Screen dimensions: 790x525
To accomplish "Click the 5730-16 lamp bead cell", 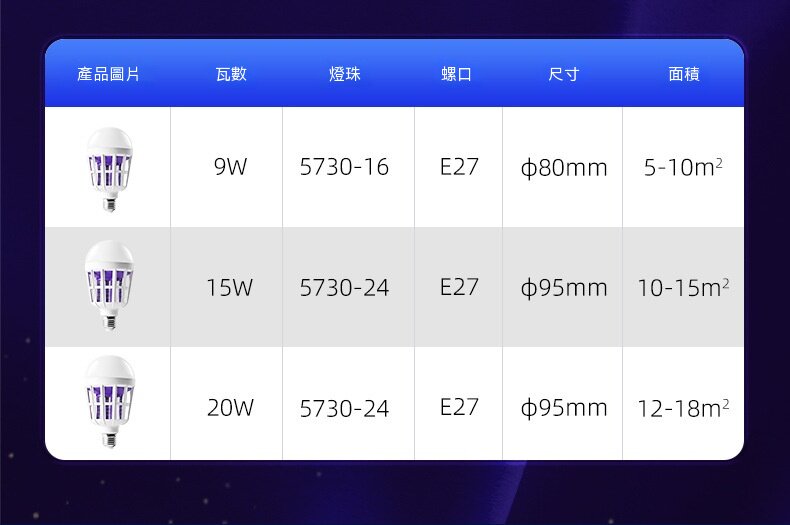I will pos(344,168).
